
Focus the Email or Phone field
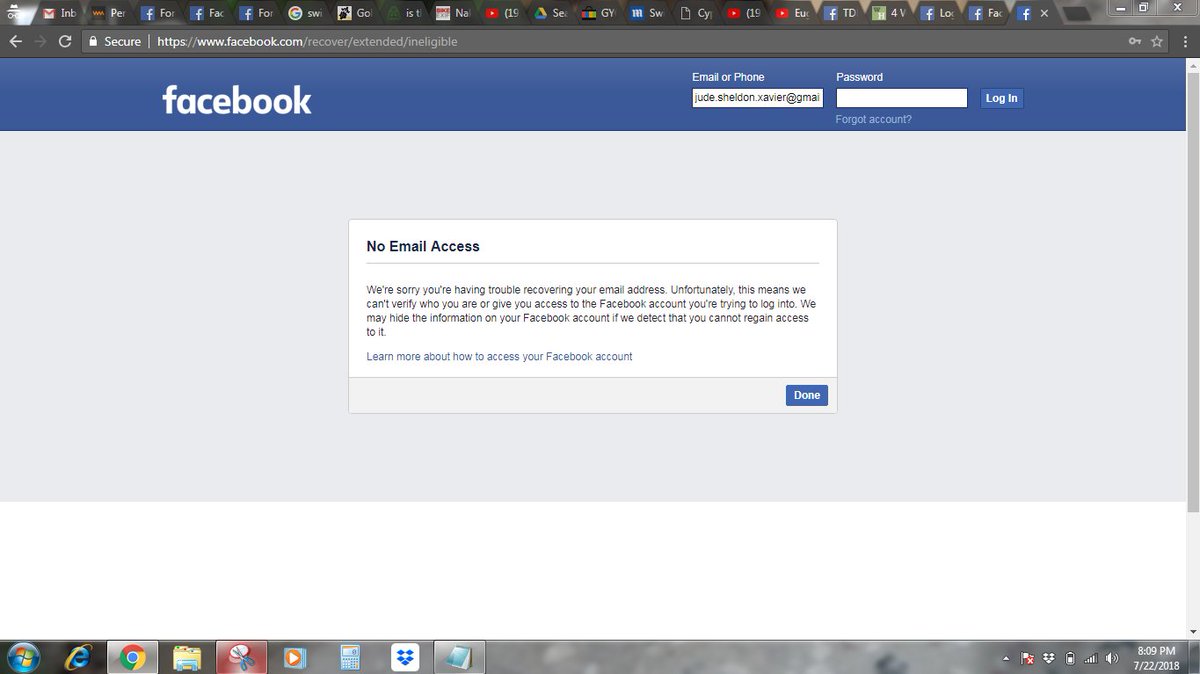[757, 98]
